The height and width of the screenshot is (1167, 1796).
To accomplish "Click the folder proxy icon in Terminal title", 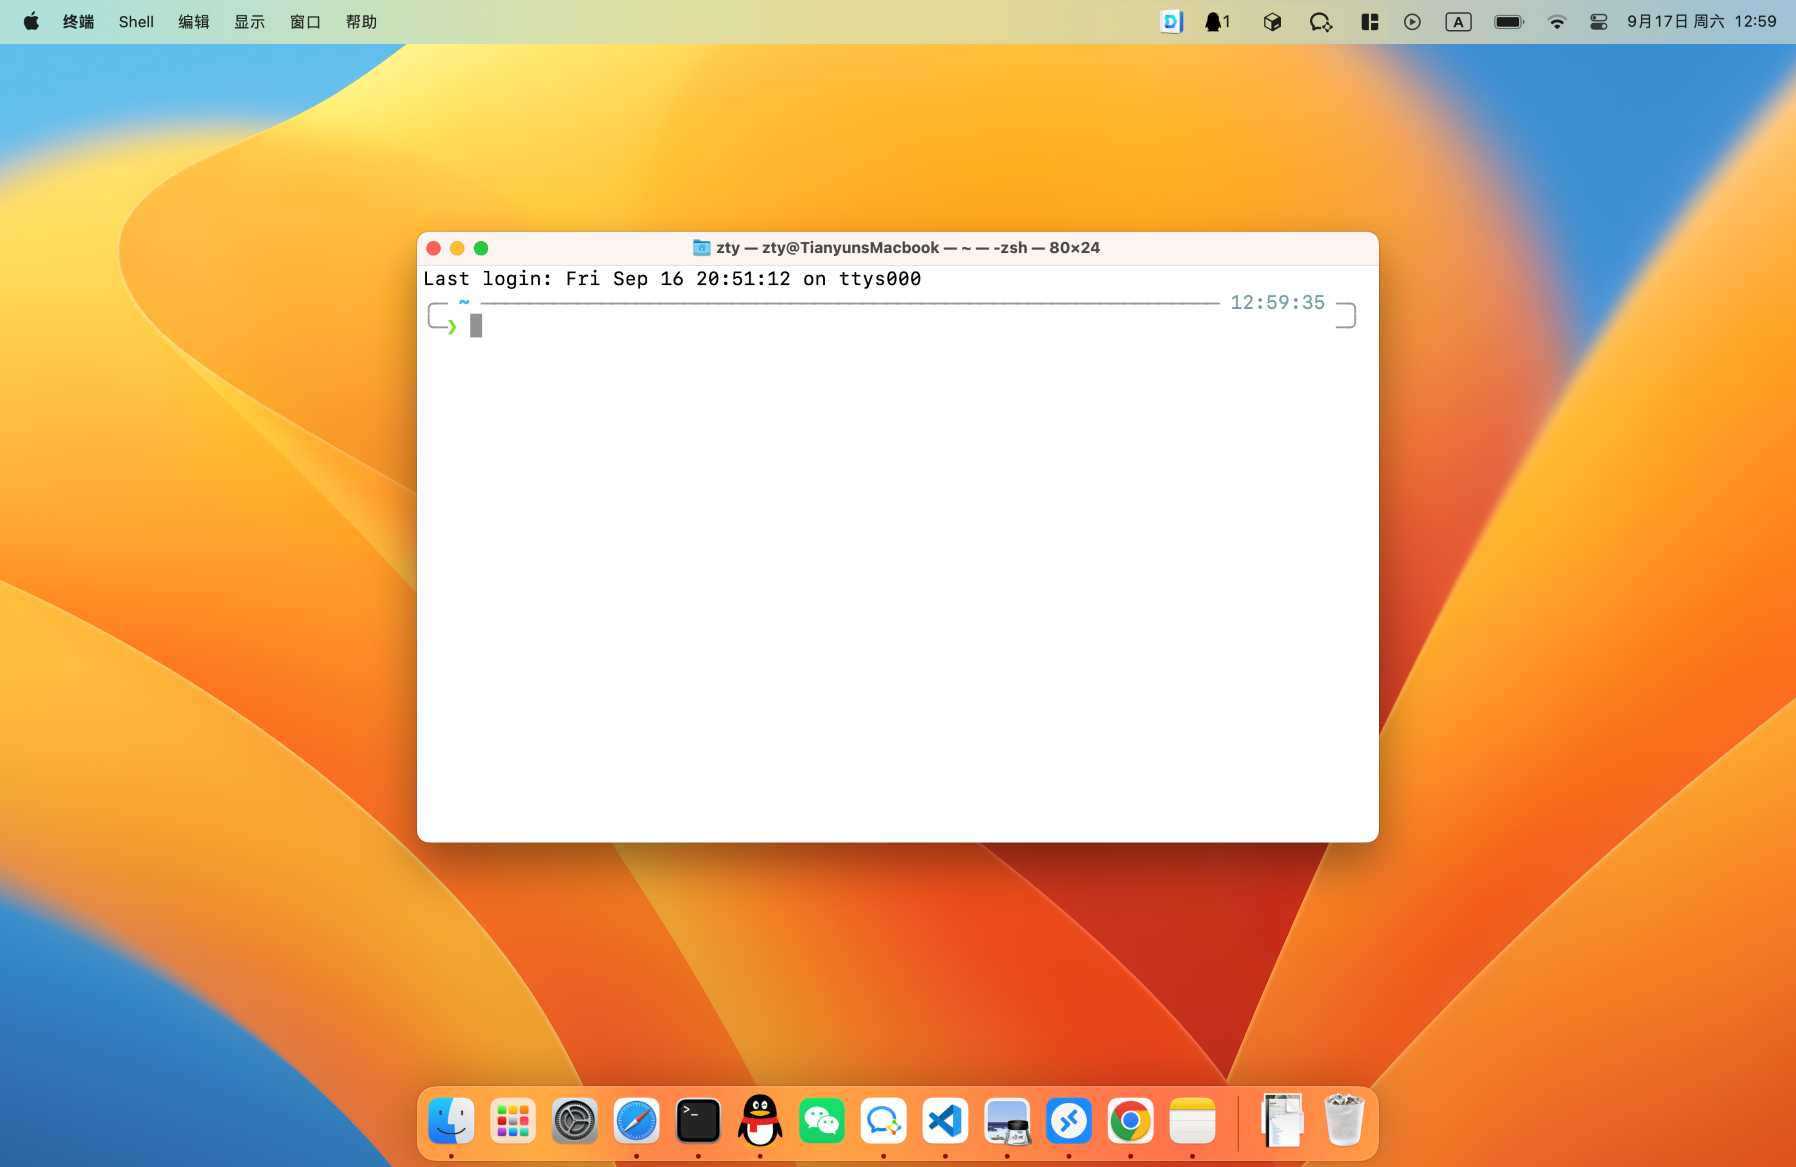I will click(702, 247).
